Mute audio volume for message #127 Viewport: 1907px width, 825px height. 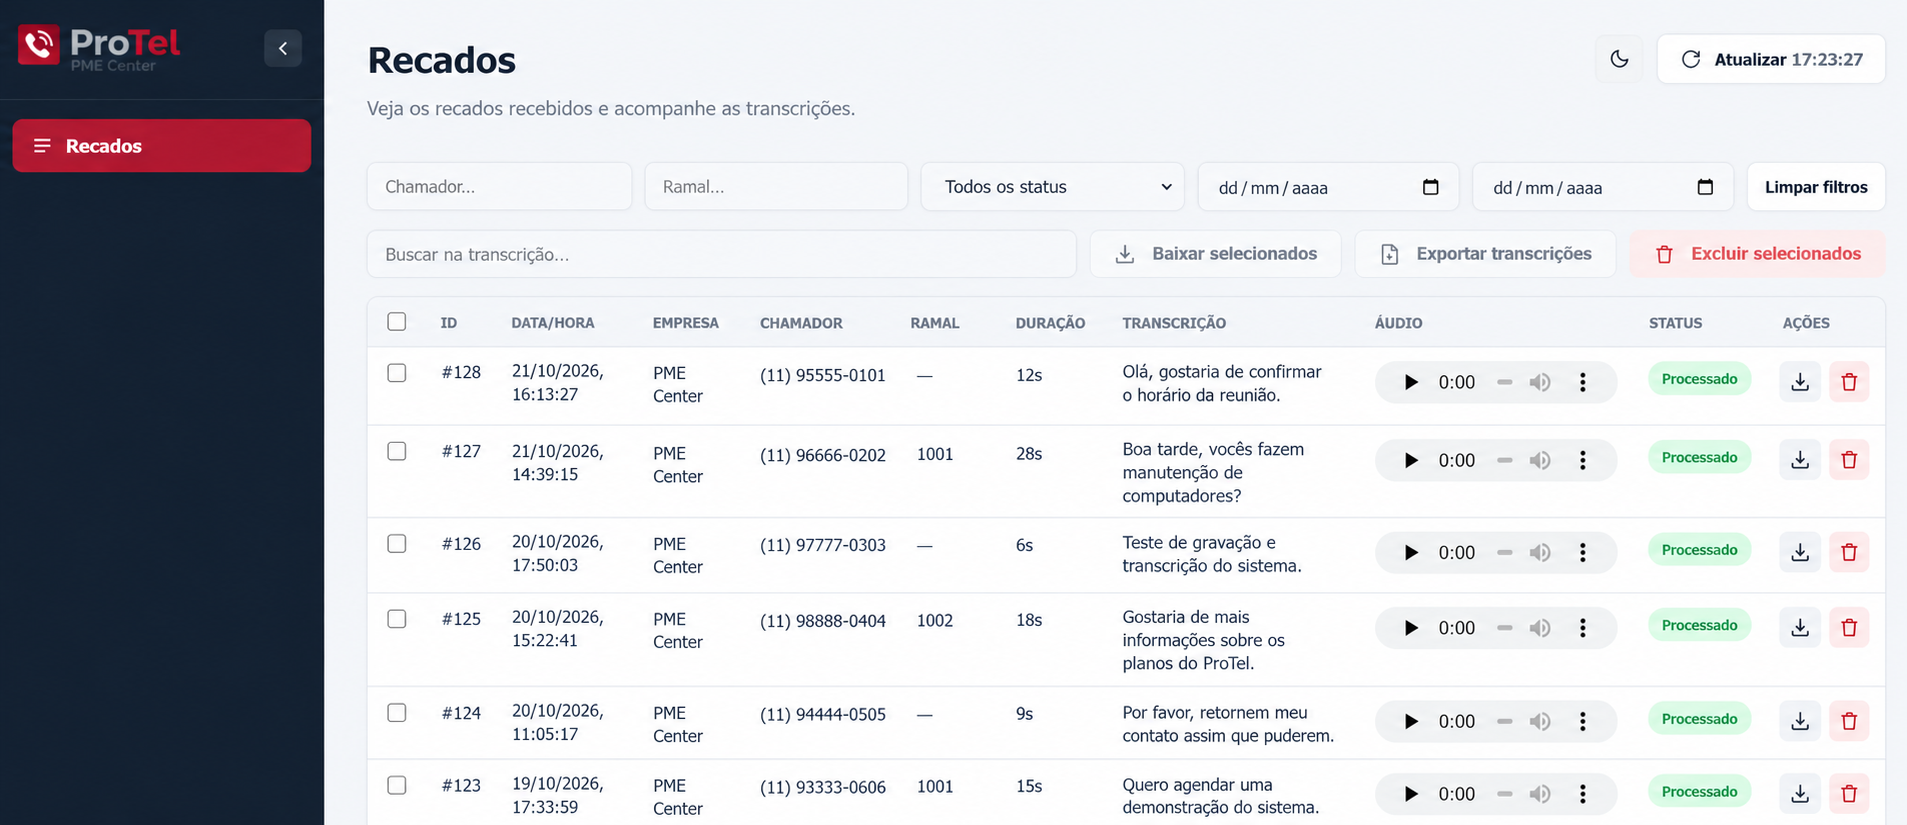[1540, 460]
